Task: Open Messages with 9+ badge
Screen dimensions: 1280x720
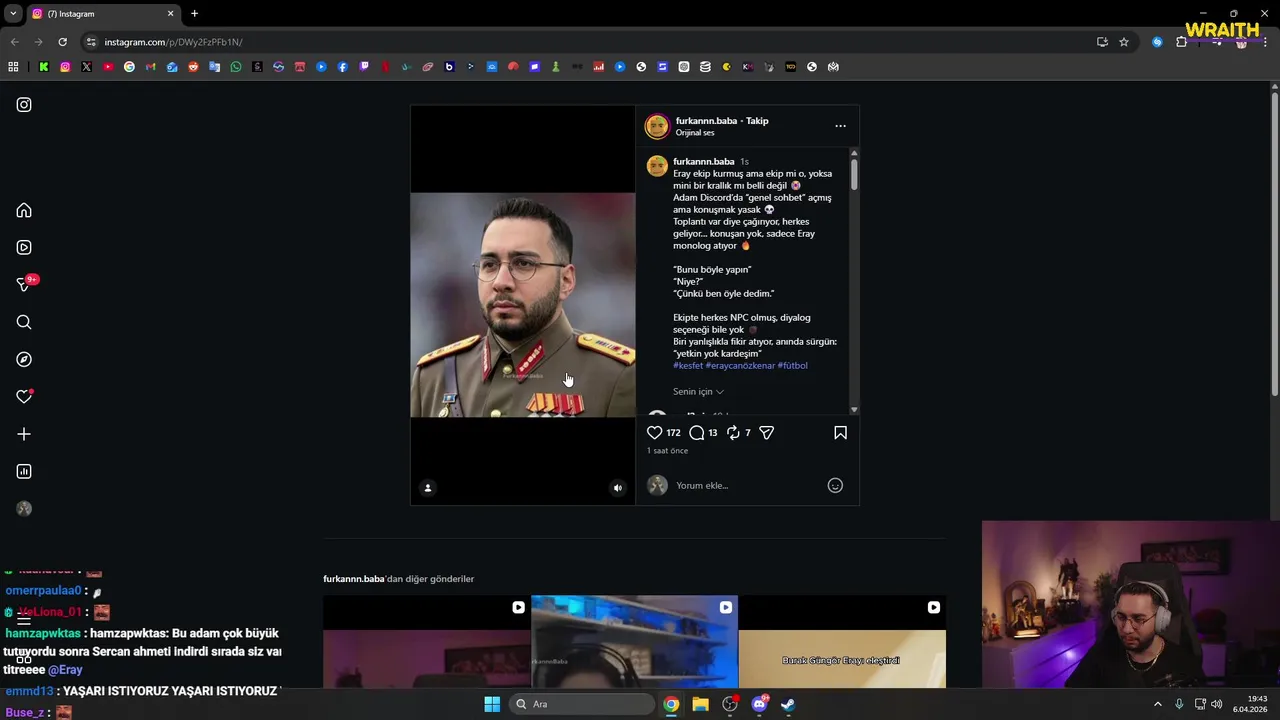Action: (24, 285)
